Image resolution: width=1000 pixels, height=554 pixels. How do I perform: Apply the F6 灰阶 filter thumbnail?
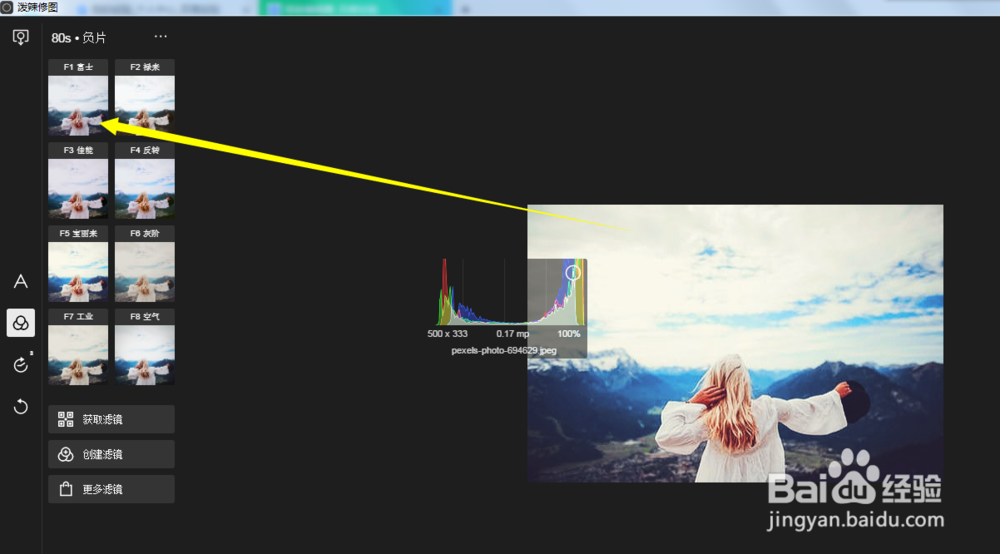pyautogui.click(x=145, y=264)
